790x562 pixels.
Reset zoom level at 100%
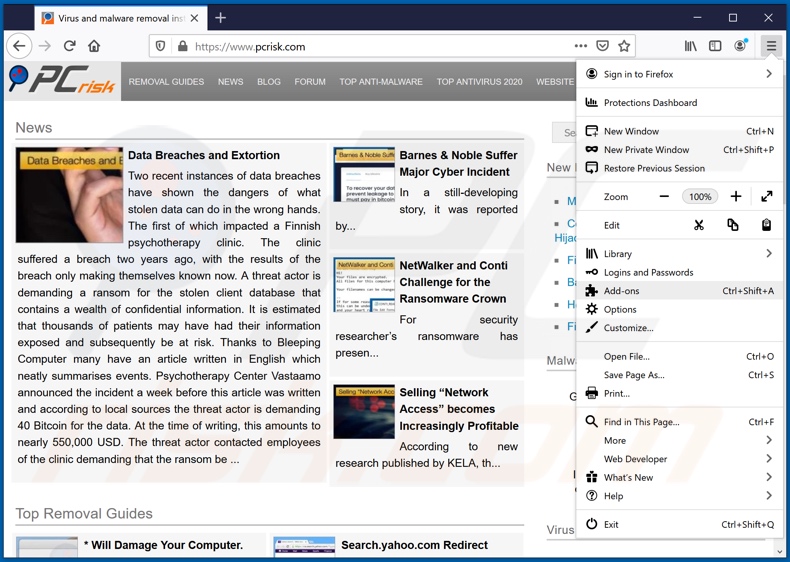click(x=700, y=197)
